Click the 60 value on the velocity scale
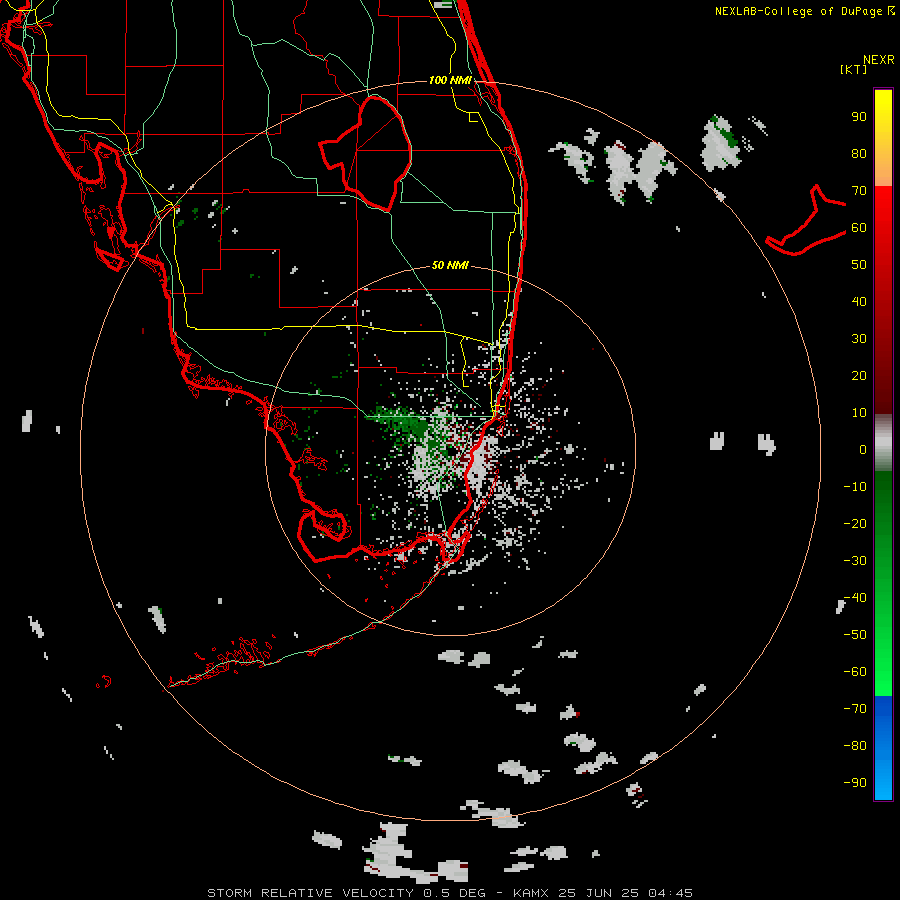The height and width of the screenshot is (900, 900). pyautogui.click(x=859, y=228)
